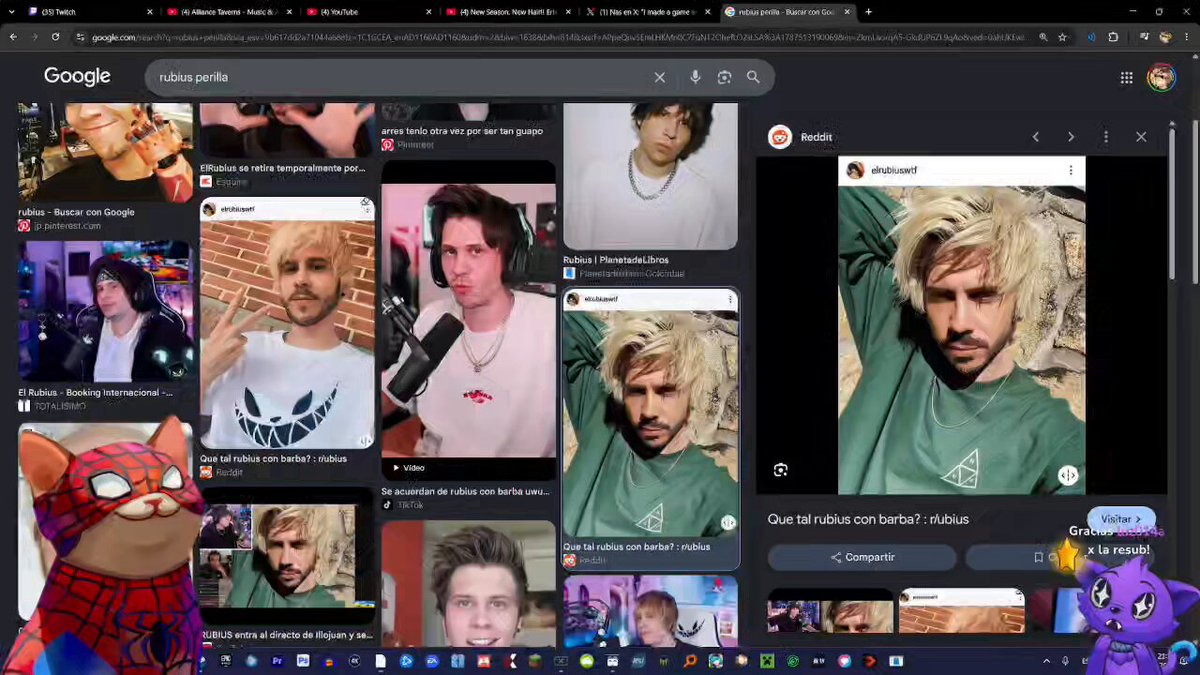
Task: Open the selected green shirt Reddit image result
Action: (650, 415)
